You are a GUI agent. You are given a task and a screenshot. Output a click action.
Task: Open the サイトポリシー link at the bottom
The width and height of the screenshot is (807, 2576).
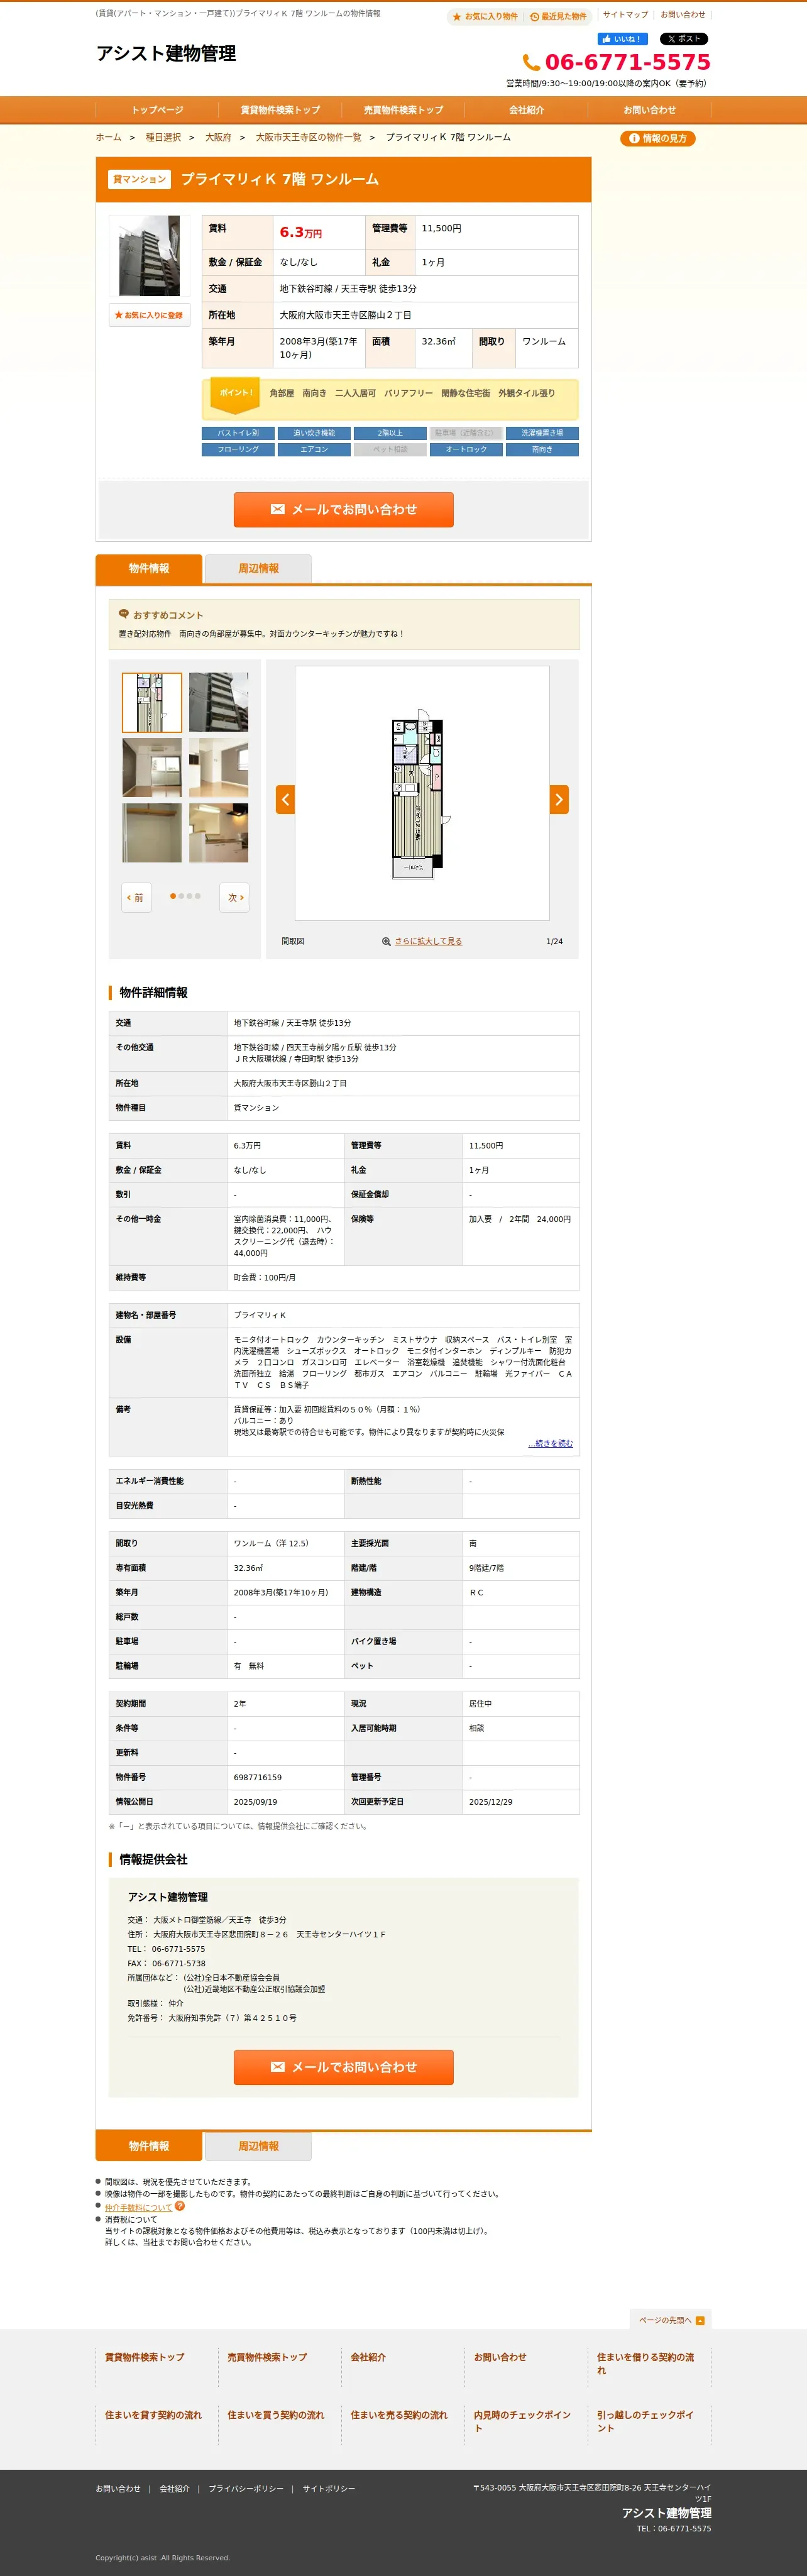329,2488
